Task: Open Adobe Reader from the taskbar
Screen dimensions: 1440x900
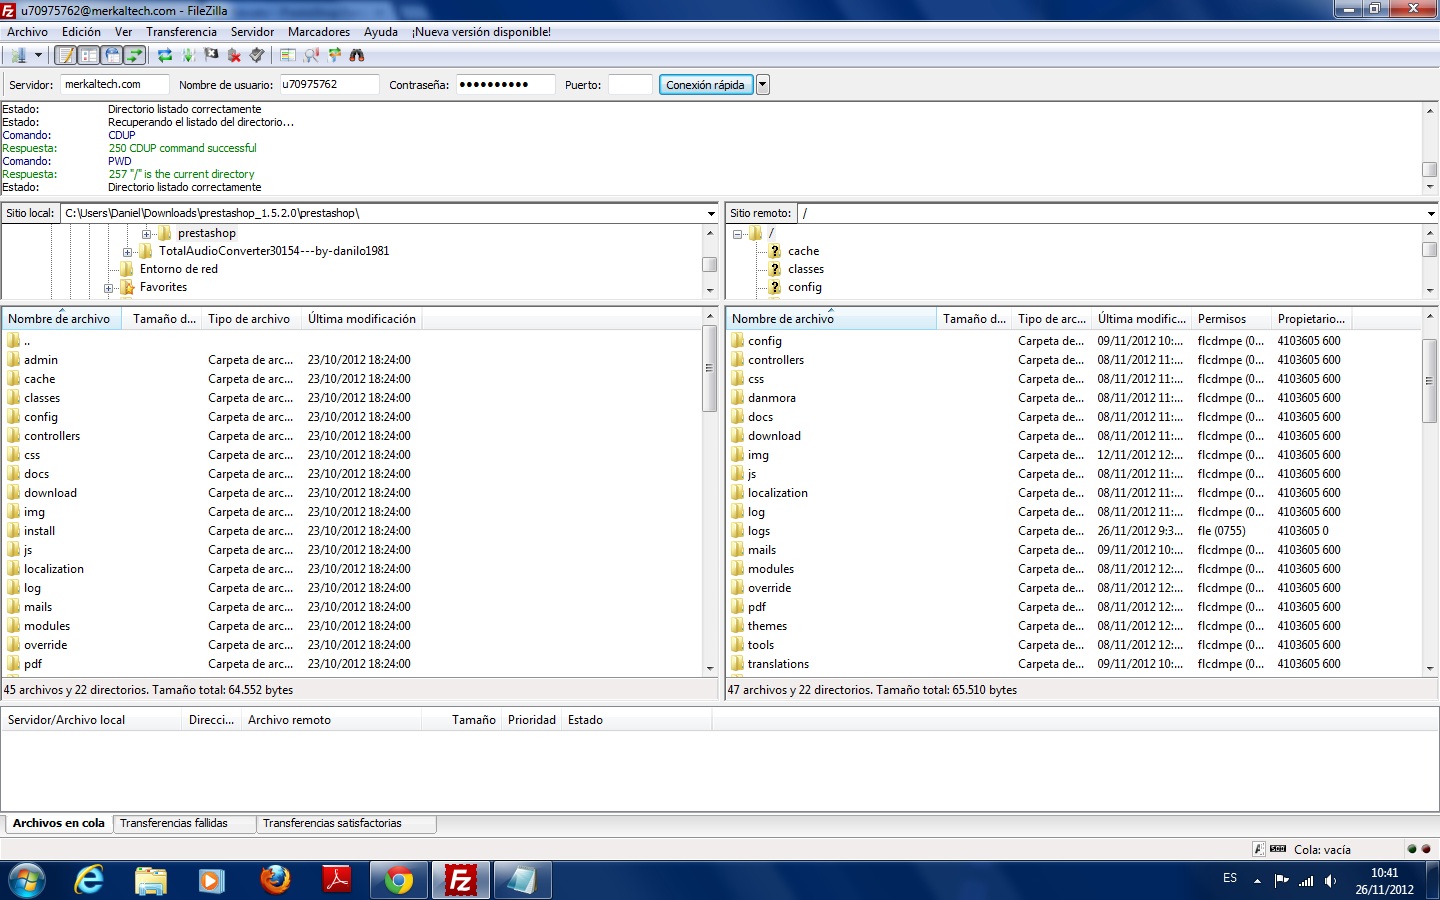Action: click(x=337, y=880)
